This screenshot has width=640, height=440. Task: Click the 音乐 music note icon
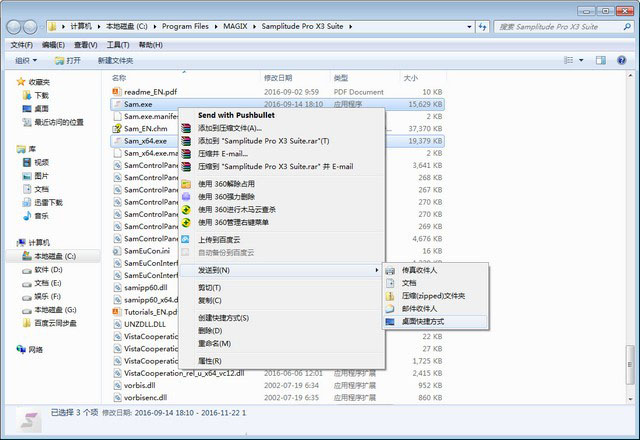tap(27, 216)
